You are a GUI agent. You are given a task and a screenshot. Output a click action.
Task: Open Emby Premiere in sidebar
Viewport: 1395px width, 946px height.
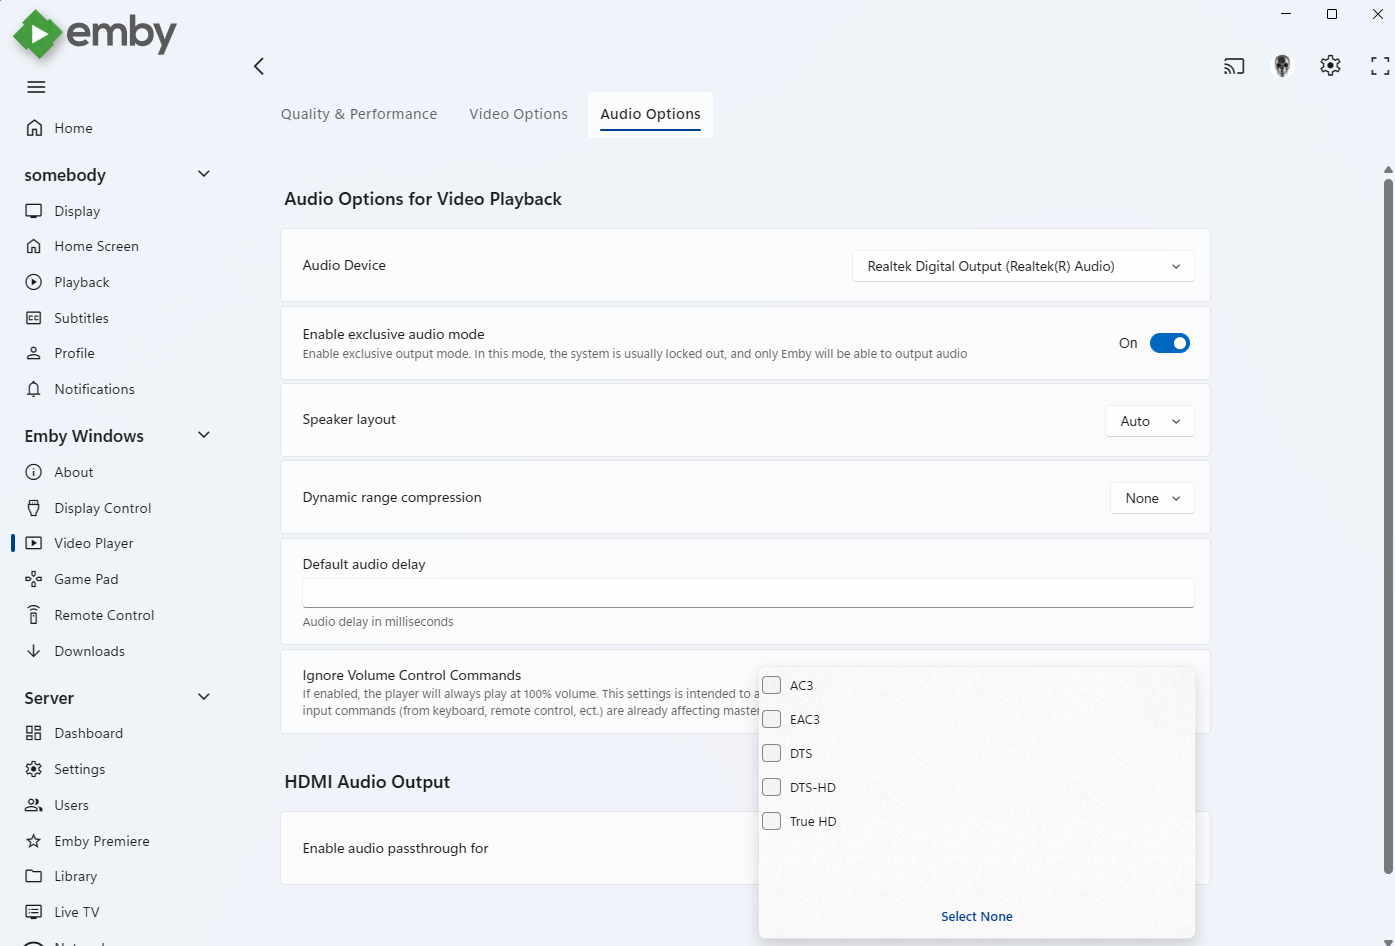coord(101,841)
